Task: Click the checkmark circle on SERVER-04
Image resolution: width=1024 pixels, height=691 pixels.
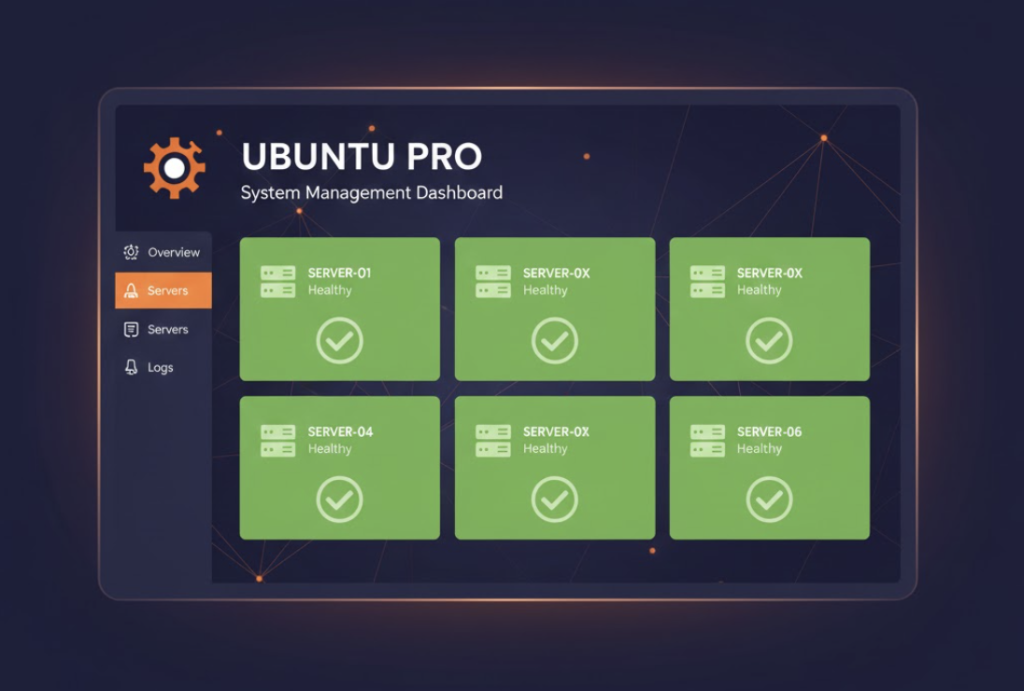Action: [x=340, y=499]
